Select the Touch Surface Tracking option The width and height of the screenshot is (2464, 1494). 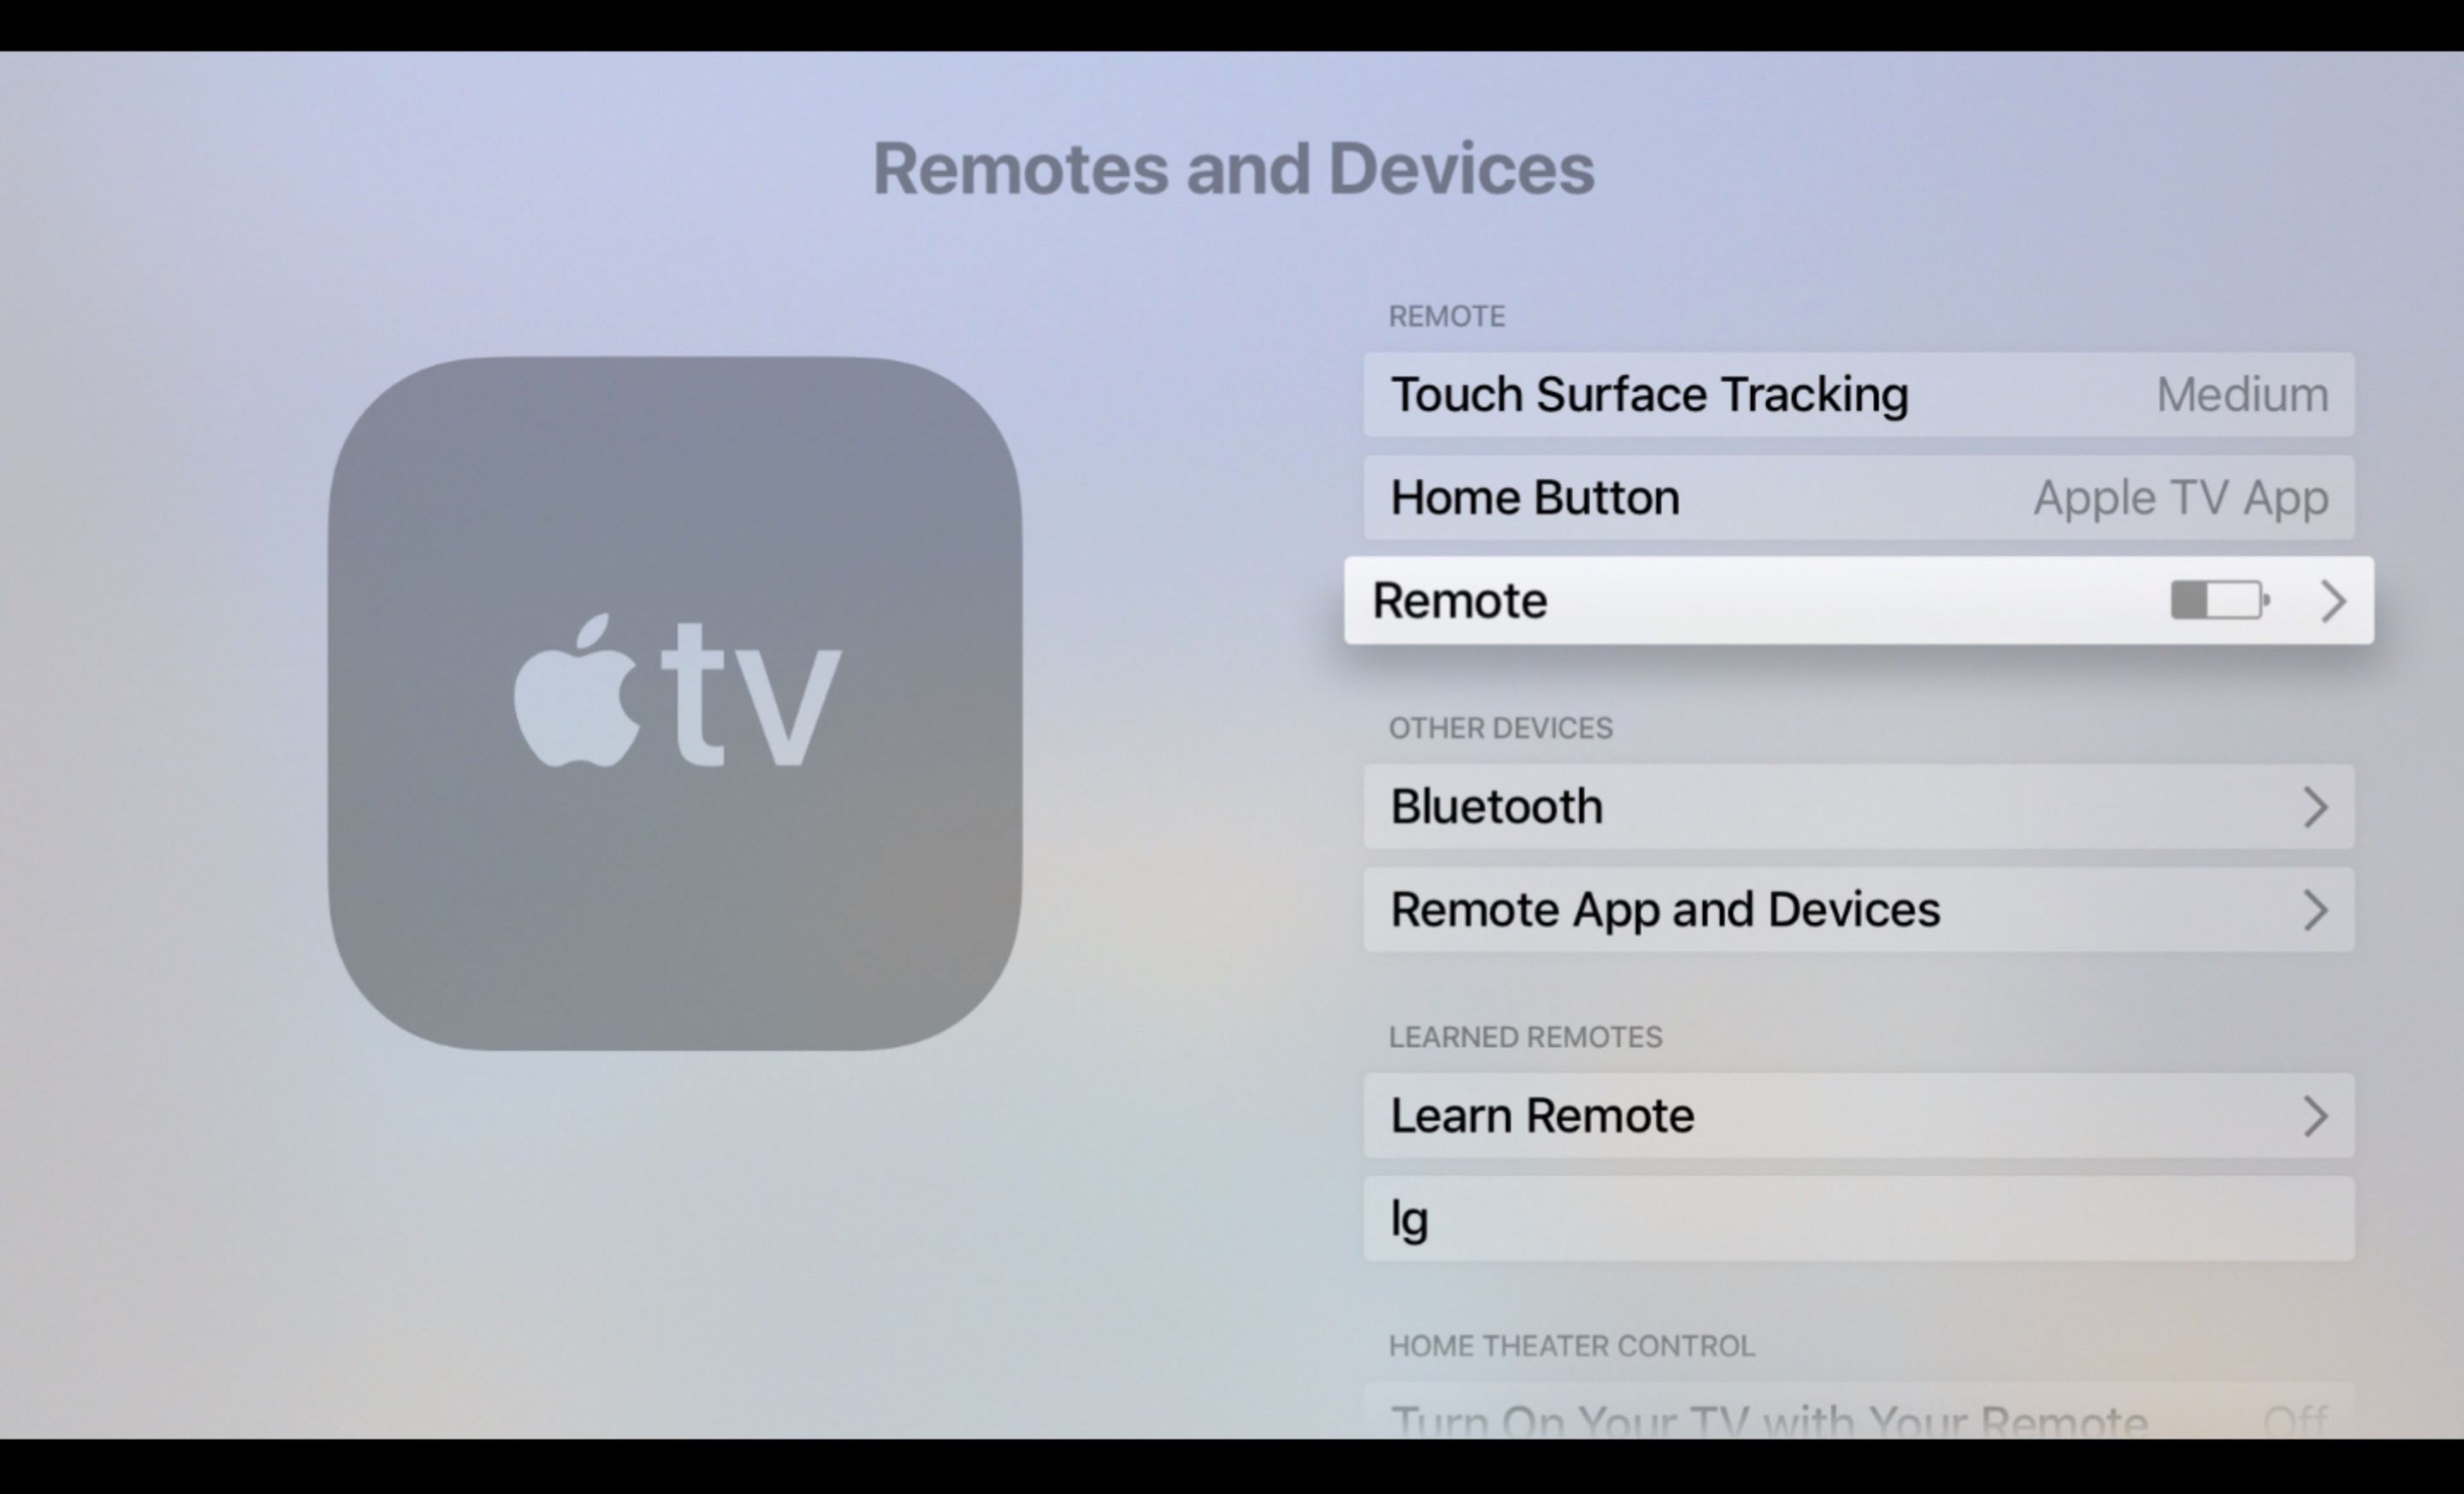click(1860, 391)
